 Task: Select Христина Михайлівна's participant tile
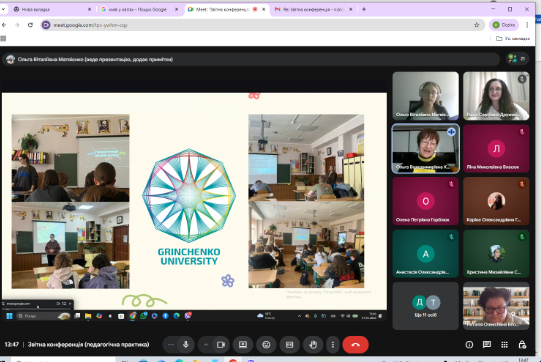(x=496, y=254)
